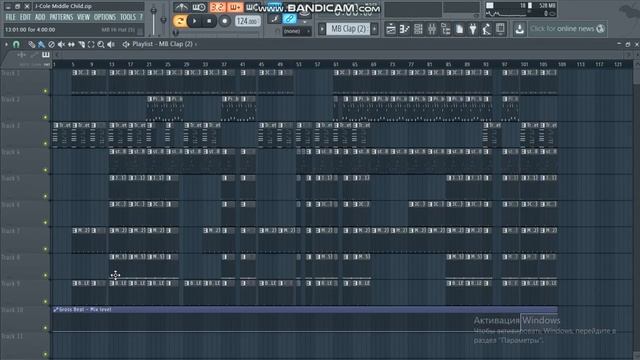Open the Playlist options menu arrow
This screenshot has width=640, height=360.
[x=6, y=44]
